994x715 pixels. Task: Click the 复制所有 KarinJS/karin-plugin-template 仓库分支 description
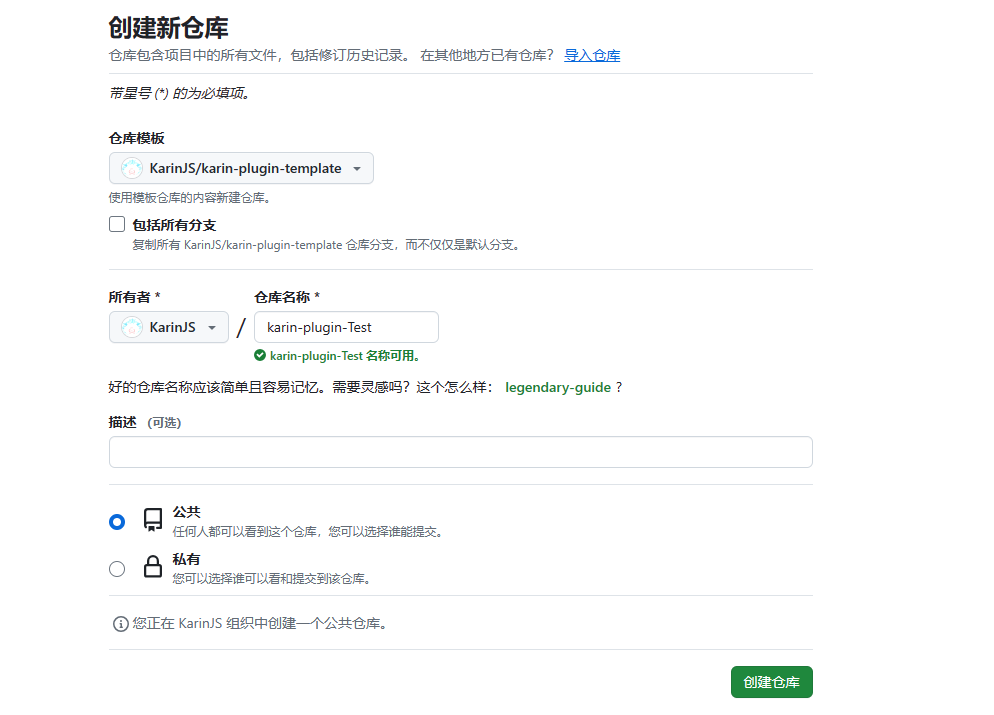click(x=326, y=245)
